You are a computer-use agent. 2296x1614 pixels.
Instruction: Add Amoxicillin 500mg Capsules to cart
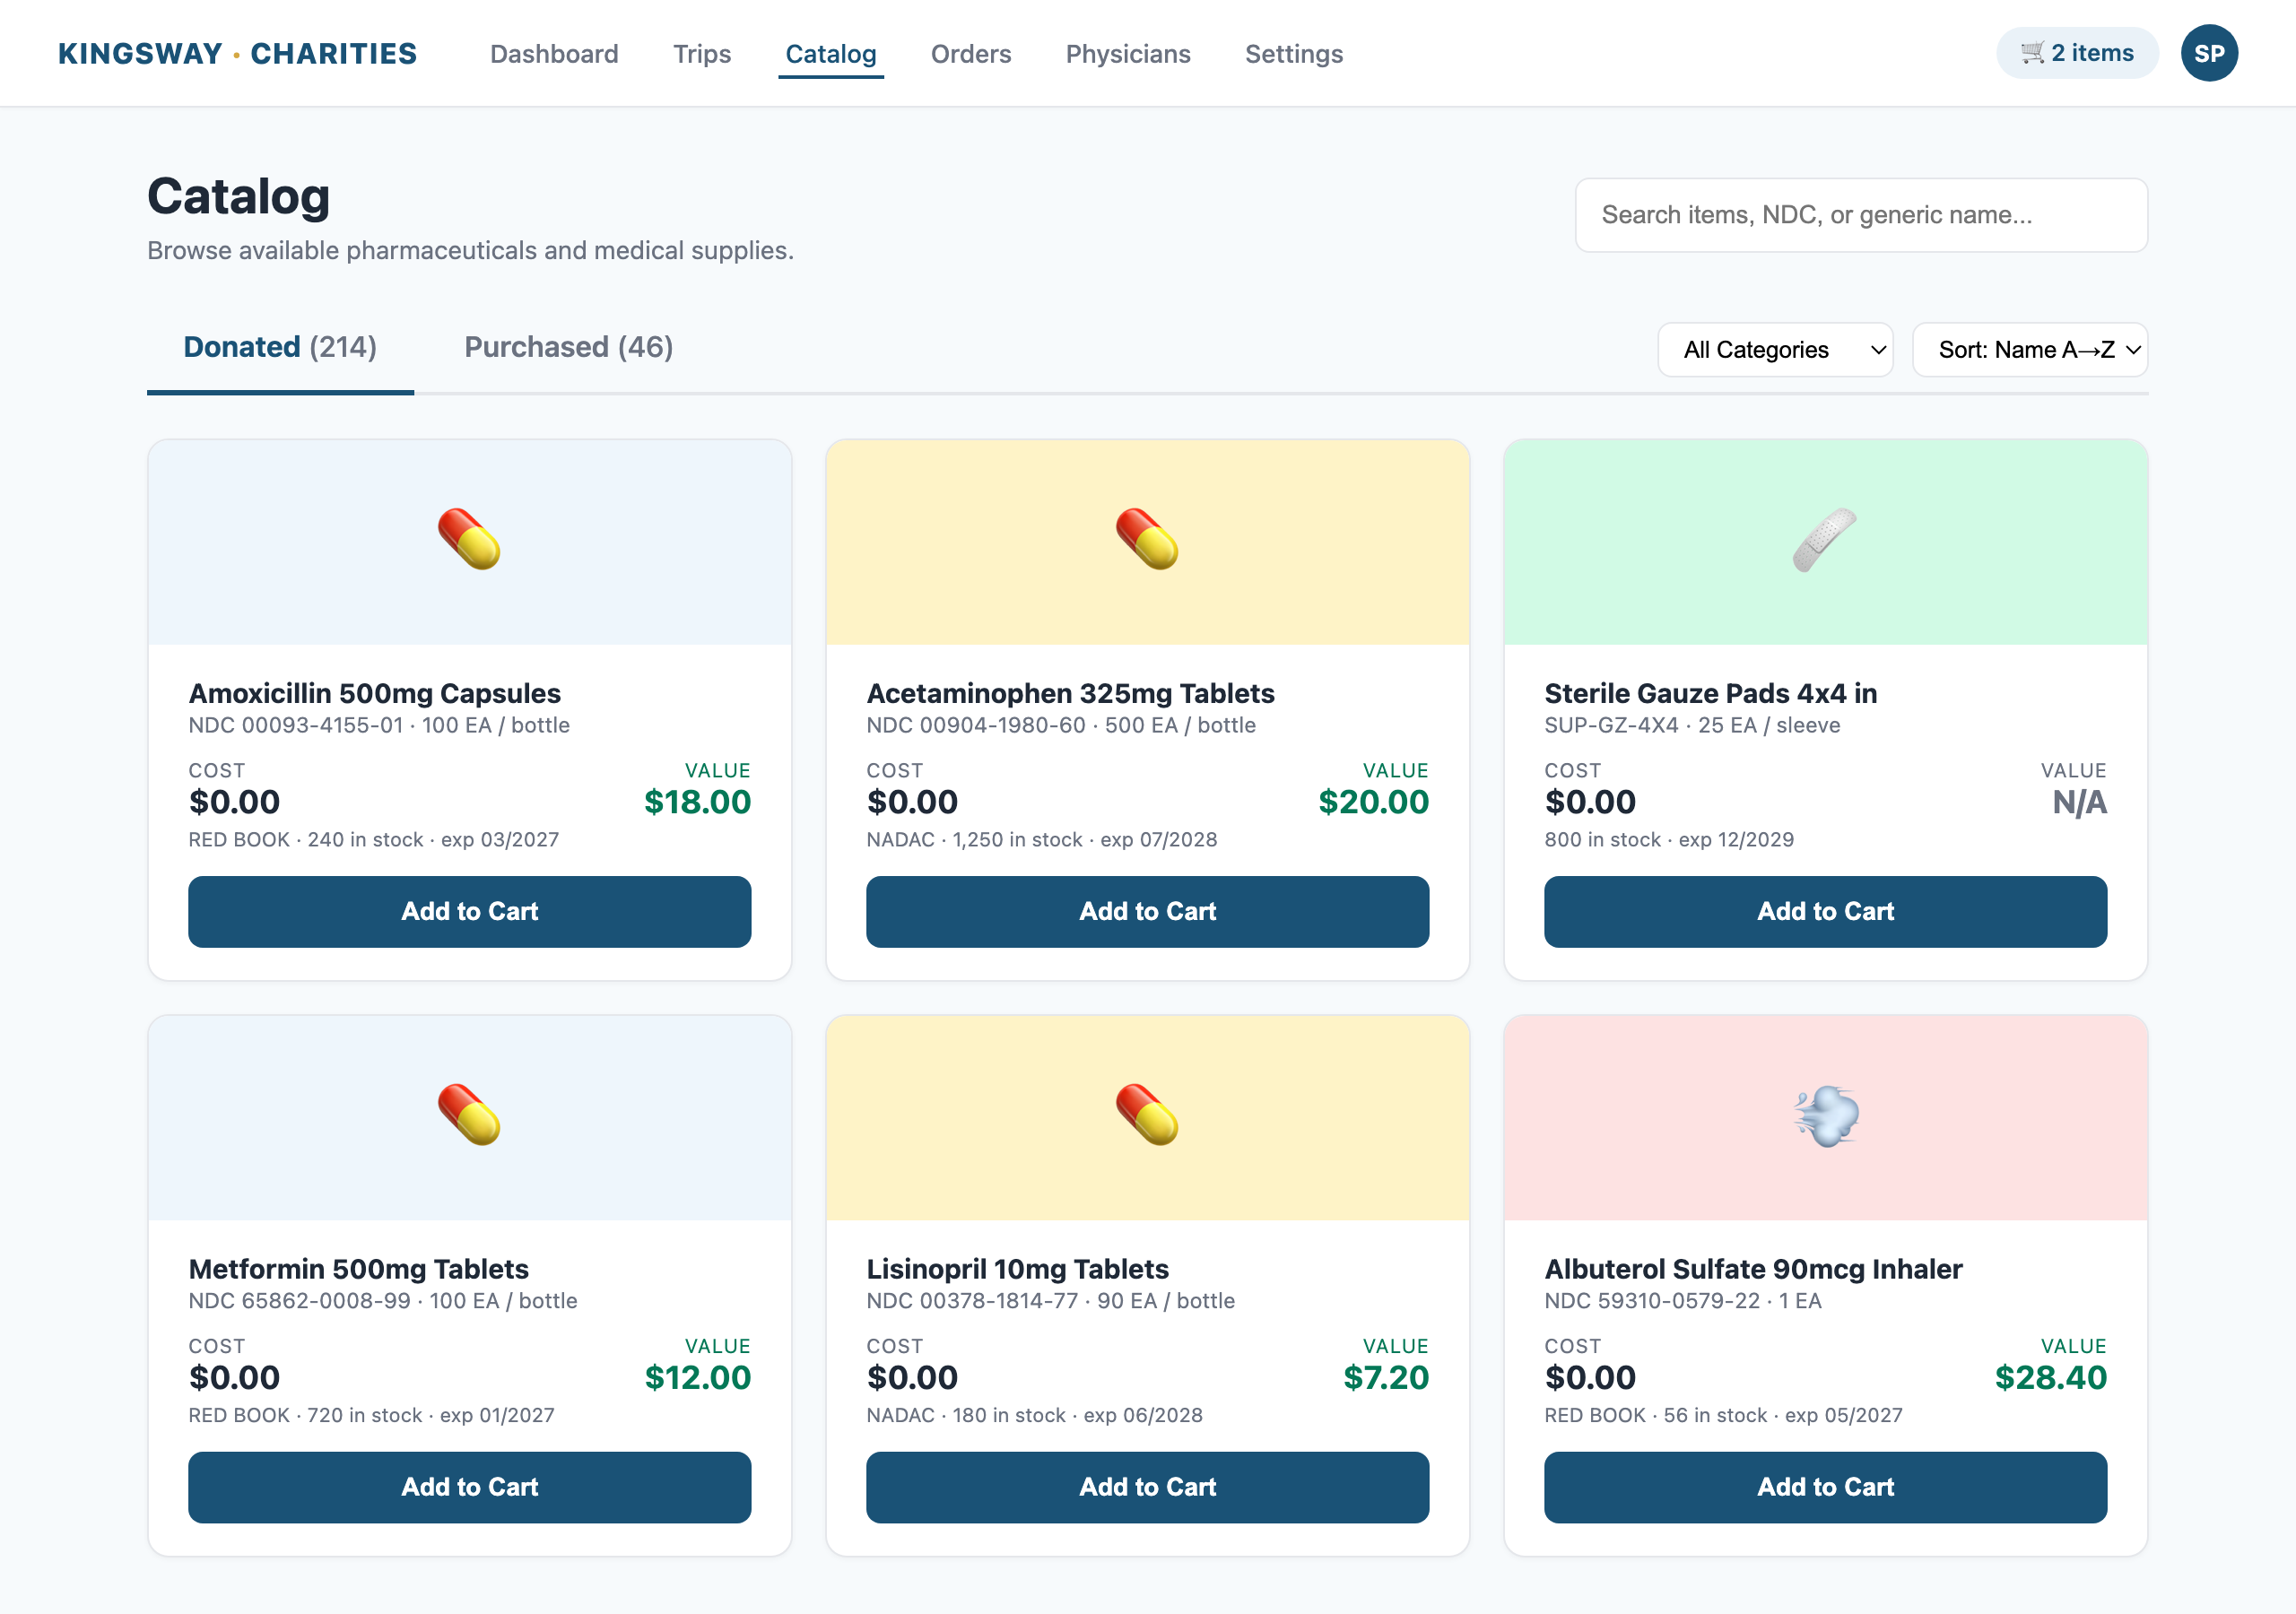(x=470, y=911)
